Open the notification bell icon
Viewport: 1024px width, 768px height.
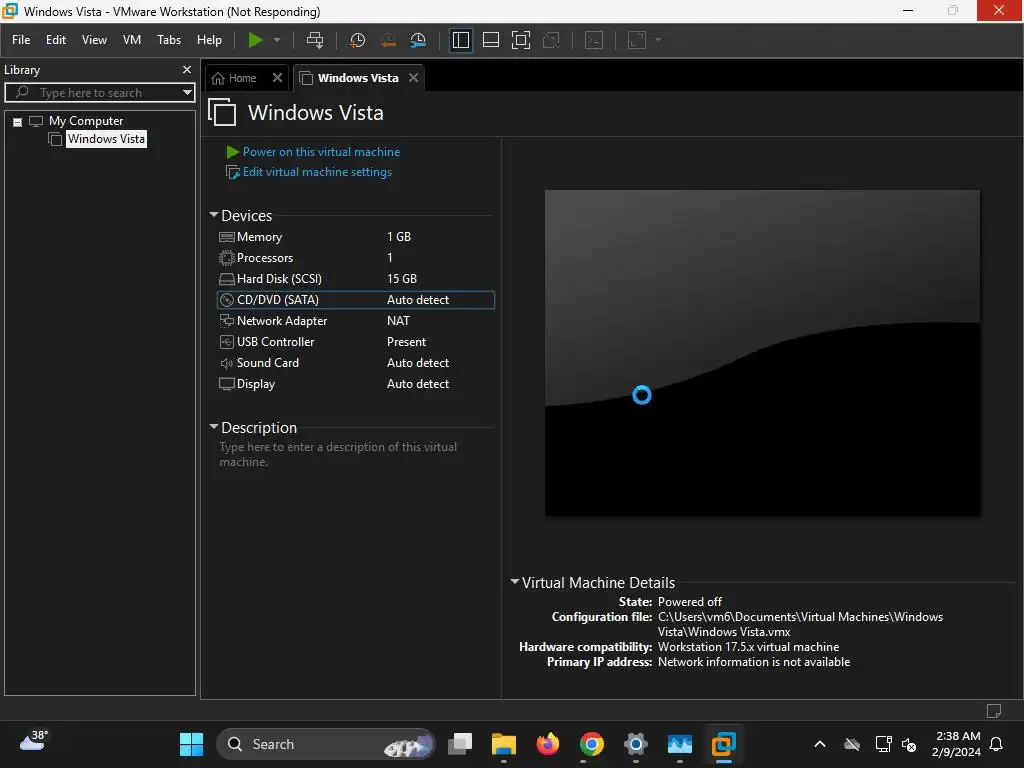(997, 744)
